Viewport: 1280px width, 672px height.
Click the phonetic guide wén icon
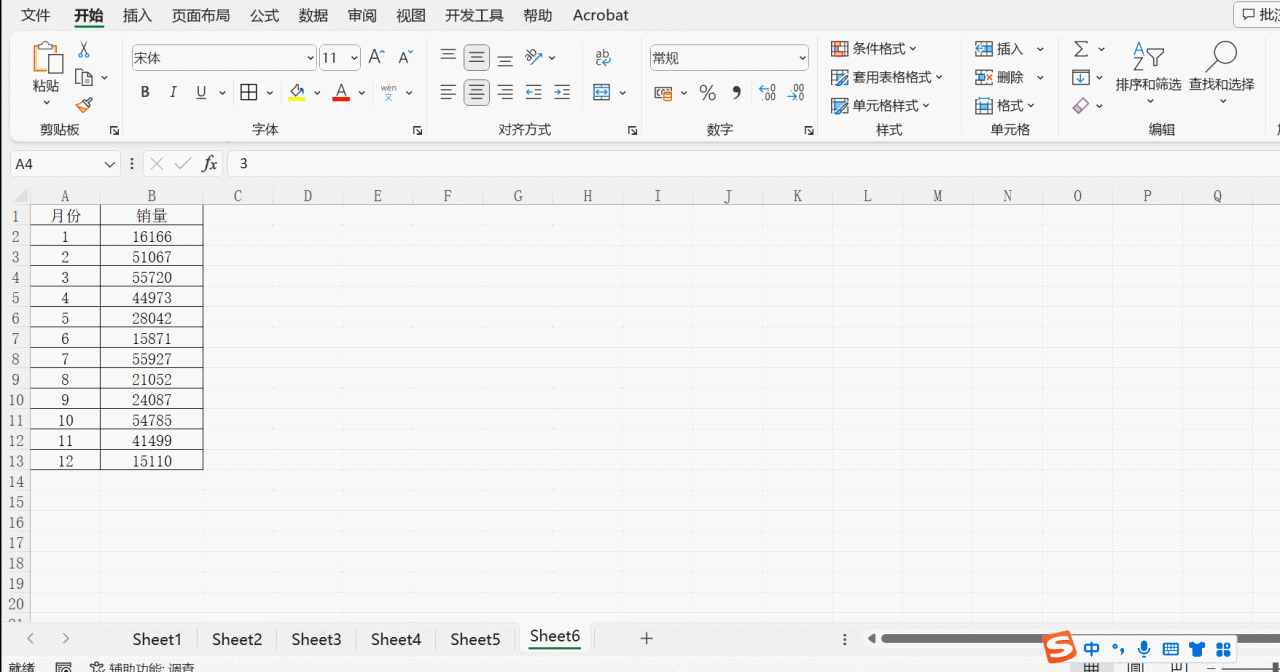click(389, 92)
